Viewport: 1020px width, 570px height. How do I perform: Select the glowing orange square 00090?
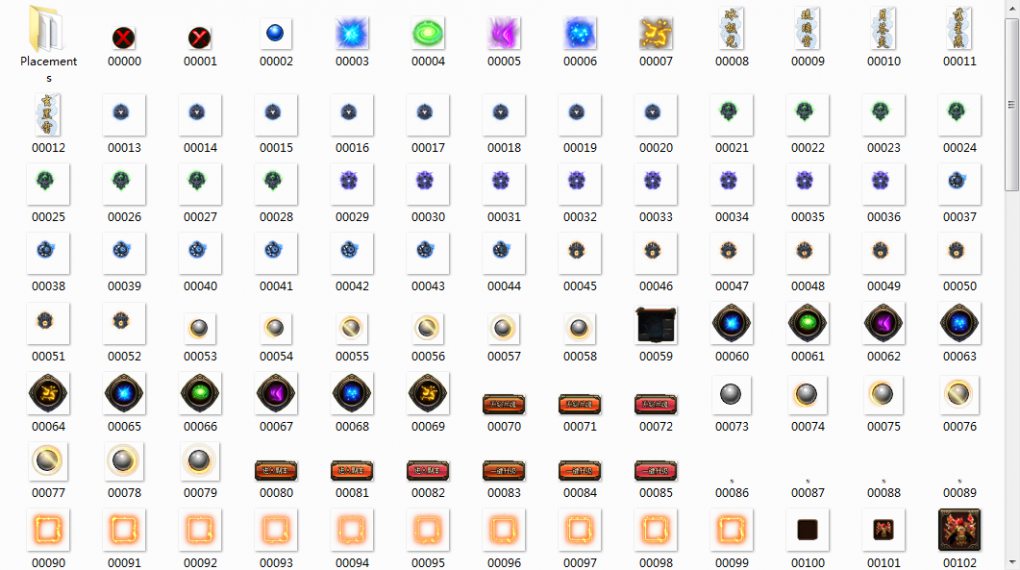pyautogui.click(x=48, y=530)
